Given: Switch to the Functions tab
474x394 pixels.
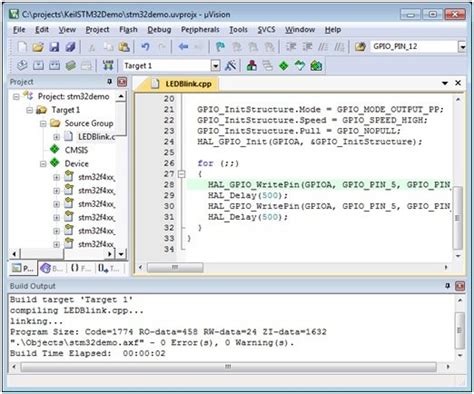Looking at the screenshot, I should point(81,268).
